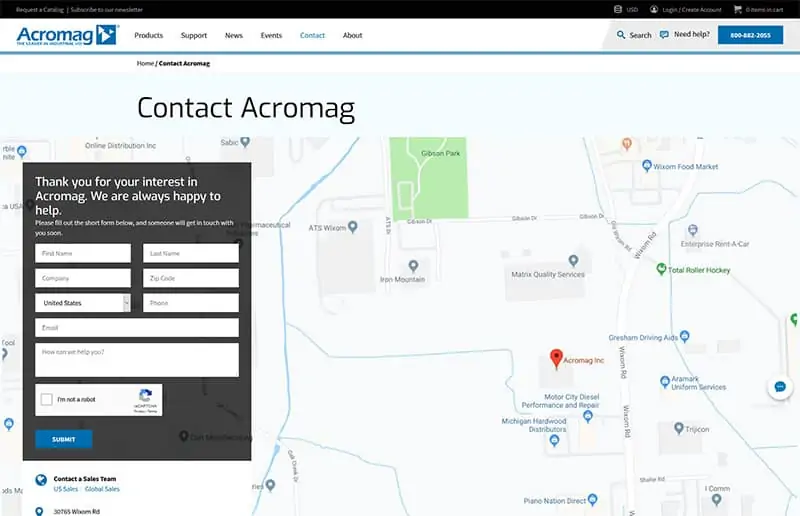Click the ATS Wixom map pin
800x516 pixels.
click(x=353, y=227)
